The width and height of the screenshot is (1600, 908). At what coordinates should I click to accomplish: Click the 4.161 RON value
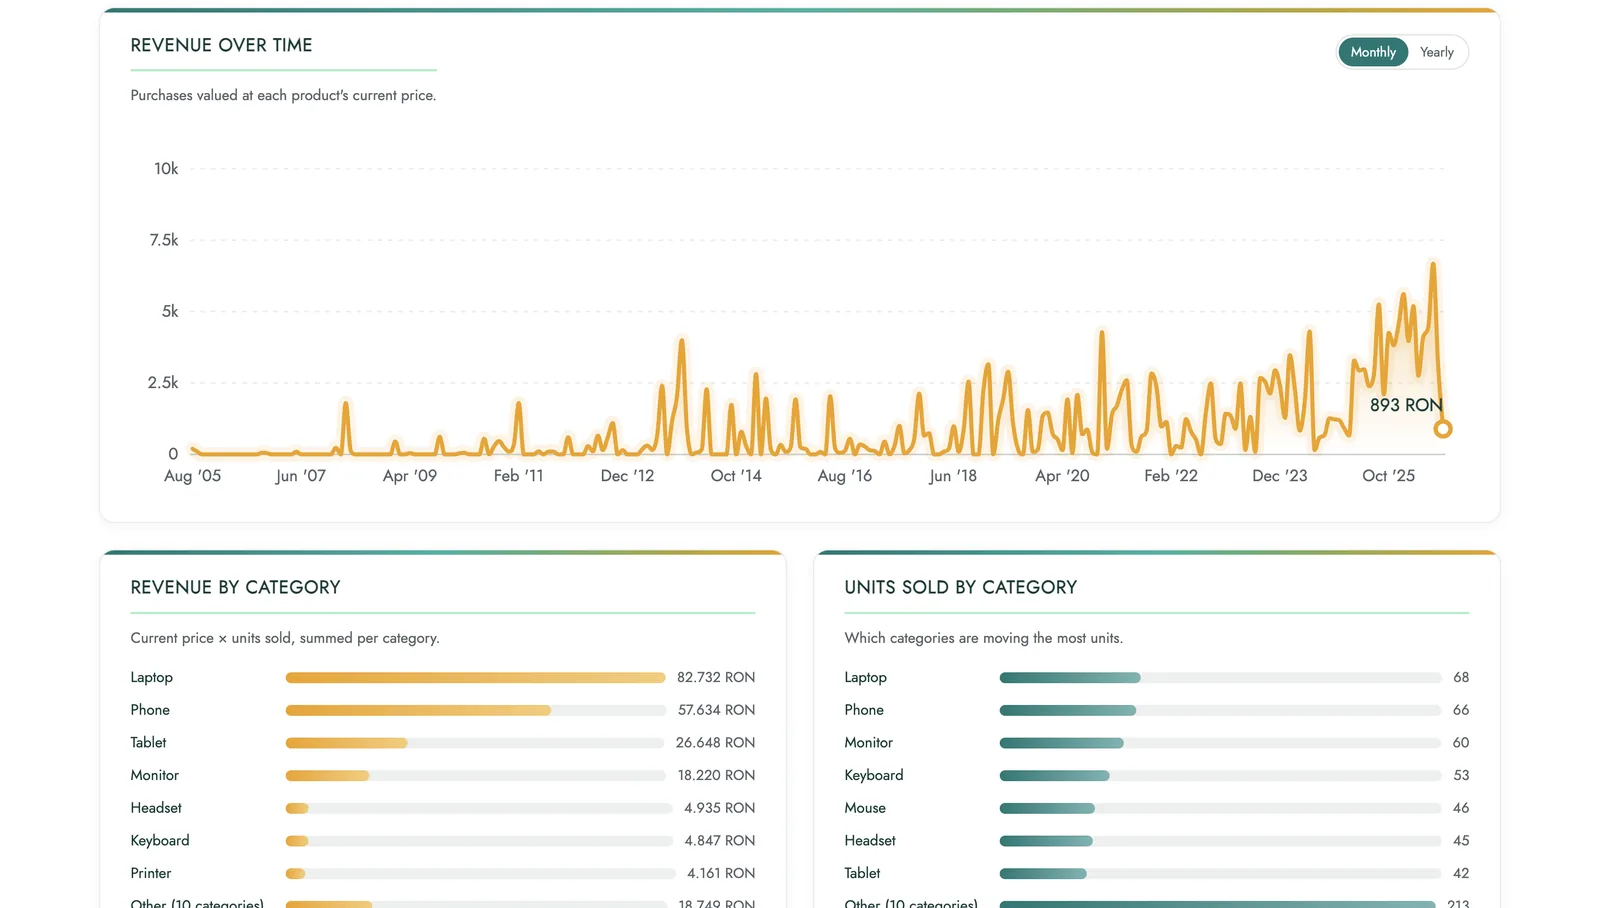pos(721,873)
